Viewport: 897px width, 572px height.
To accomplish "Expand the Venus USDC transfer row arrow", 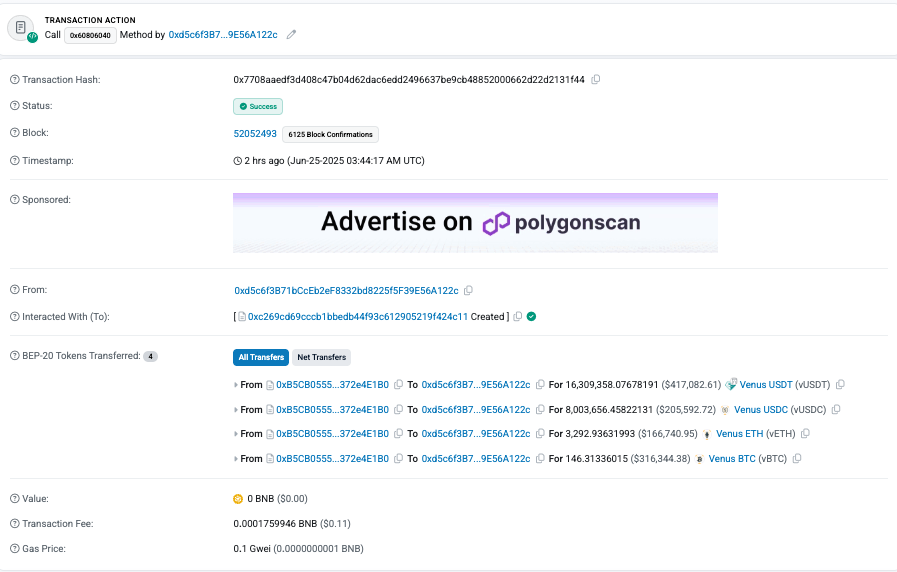I will (236, 410).
